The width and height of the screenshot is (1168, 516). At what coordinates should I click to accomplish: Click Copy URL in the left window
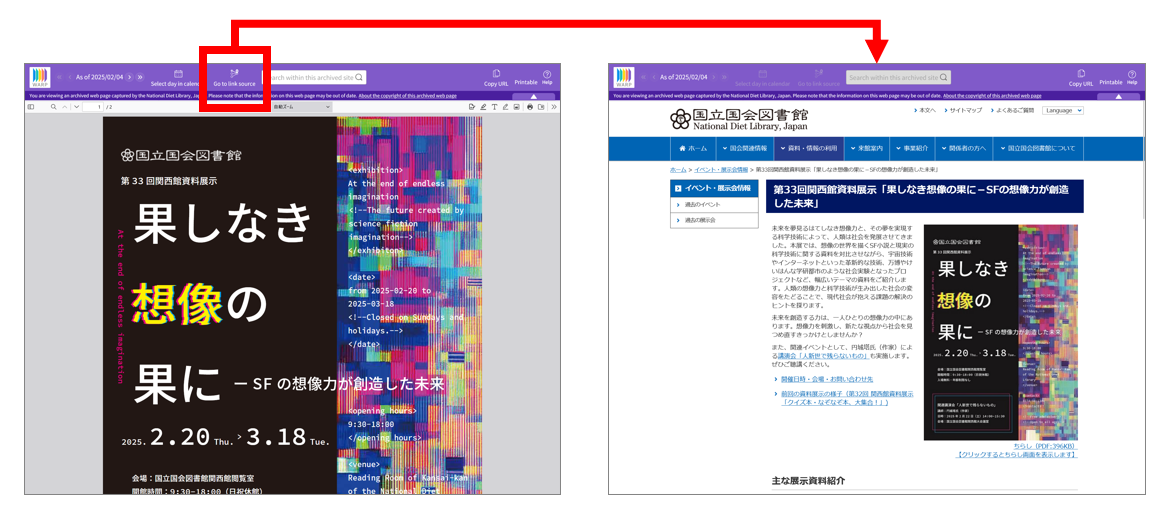[496, 77]
